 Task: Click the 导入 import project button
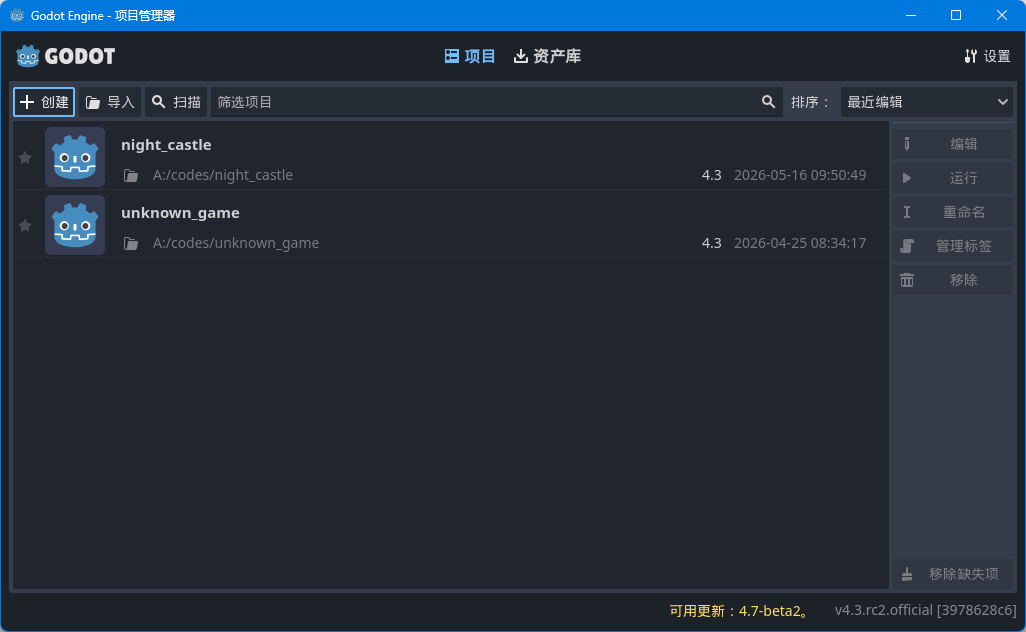click(x=110, y=102)
